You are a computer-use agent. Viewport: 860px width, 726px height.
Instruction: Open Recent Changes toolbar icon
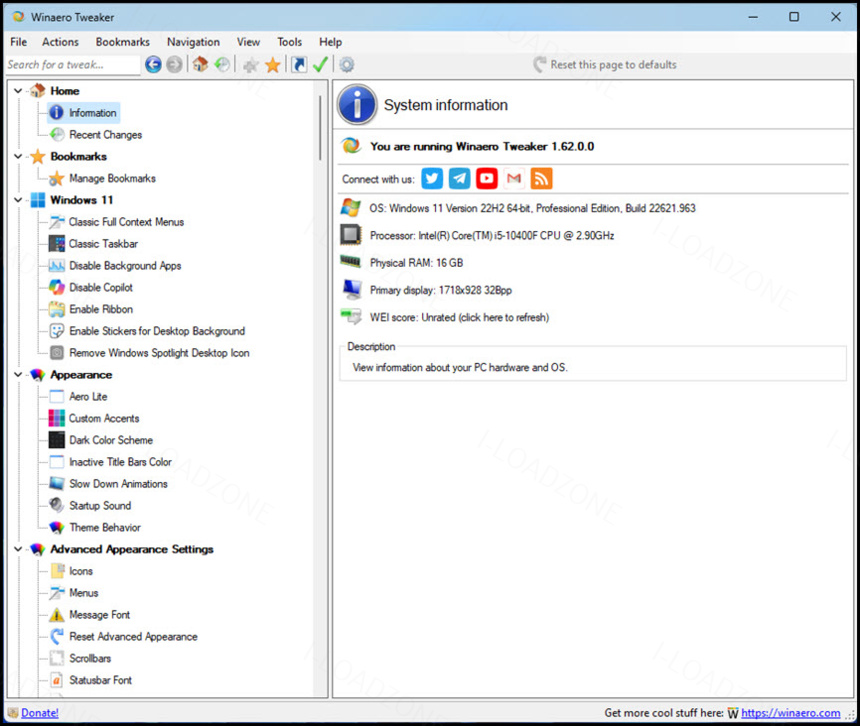coord(222,65)
